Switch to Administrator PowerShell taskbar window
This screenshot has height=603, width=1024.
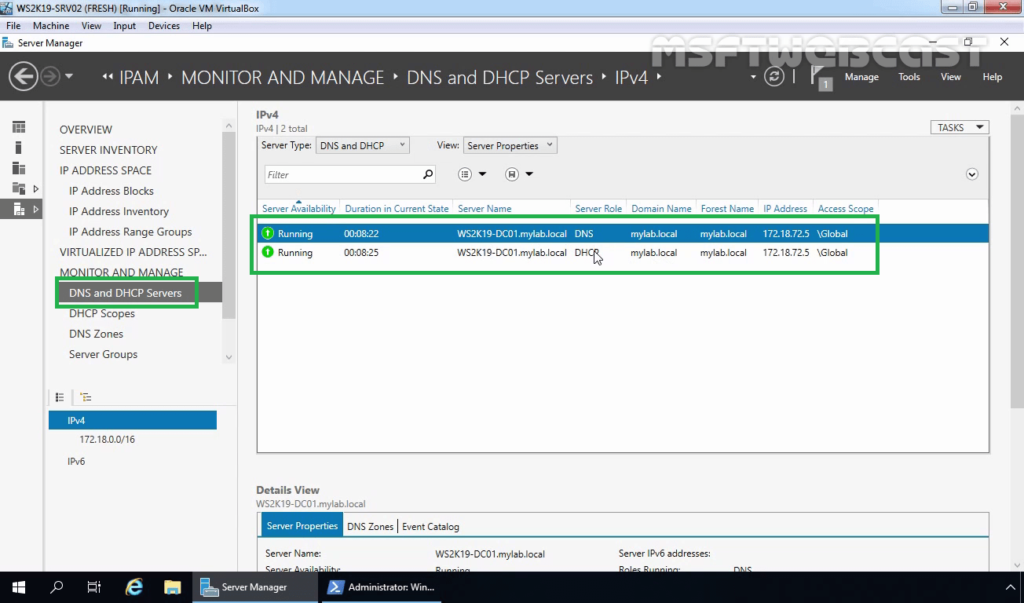click(381, 587)
